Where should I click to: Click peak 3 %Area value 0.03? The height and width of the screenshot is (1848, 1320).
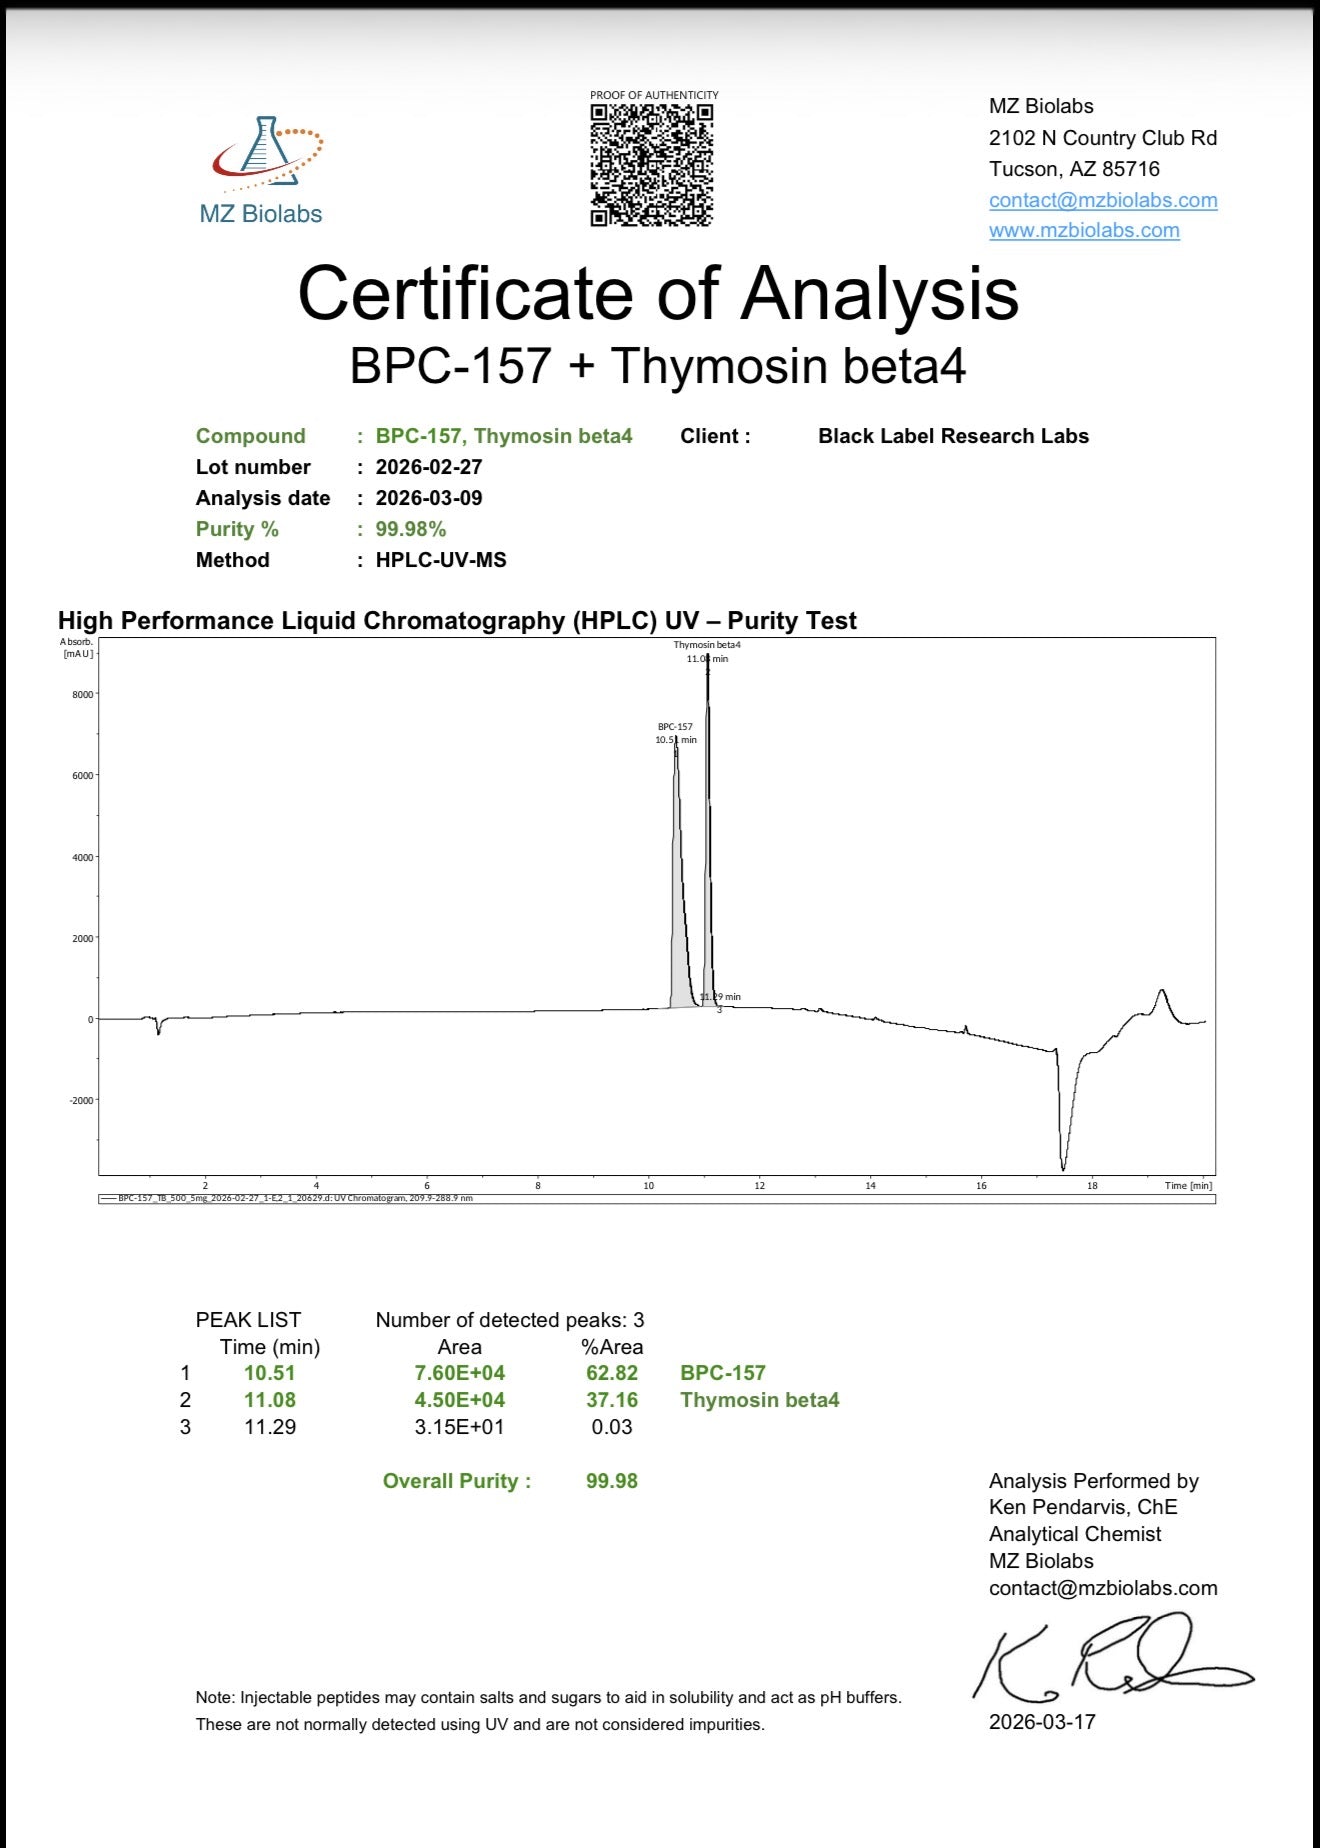611,1427
